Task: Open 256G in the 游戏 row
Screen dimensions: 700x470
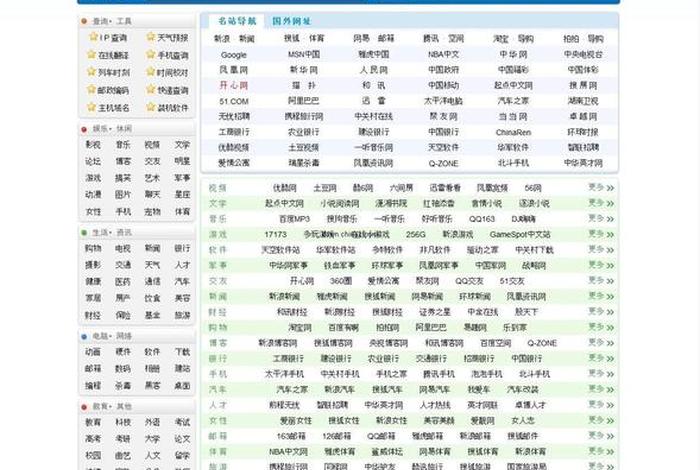Action: tap(416, 234)
